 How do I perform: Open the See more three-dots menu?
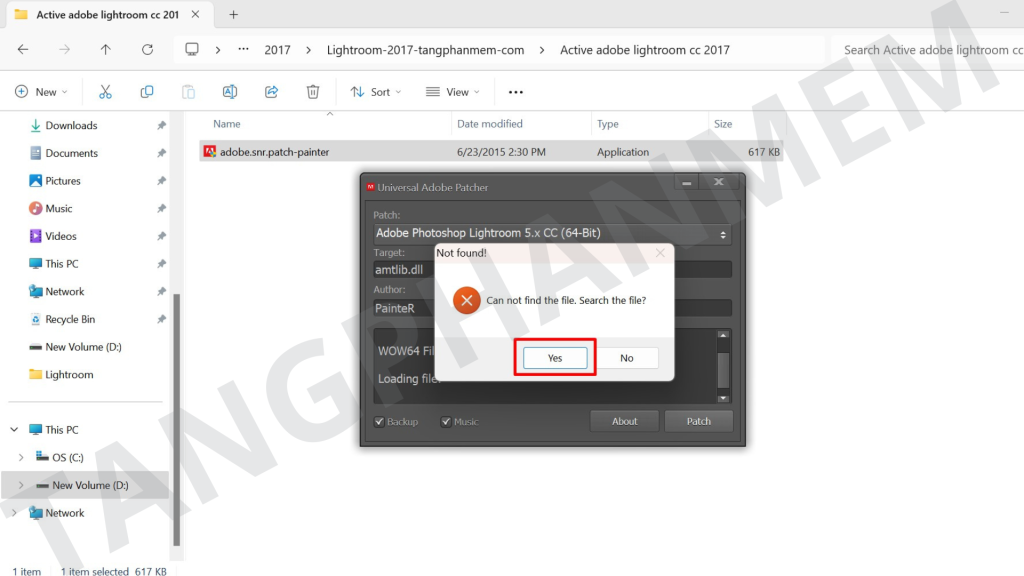click(x=516, y=92)
